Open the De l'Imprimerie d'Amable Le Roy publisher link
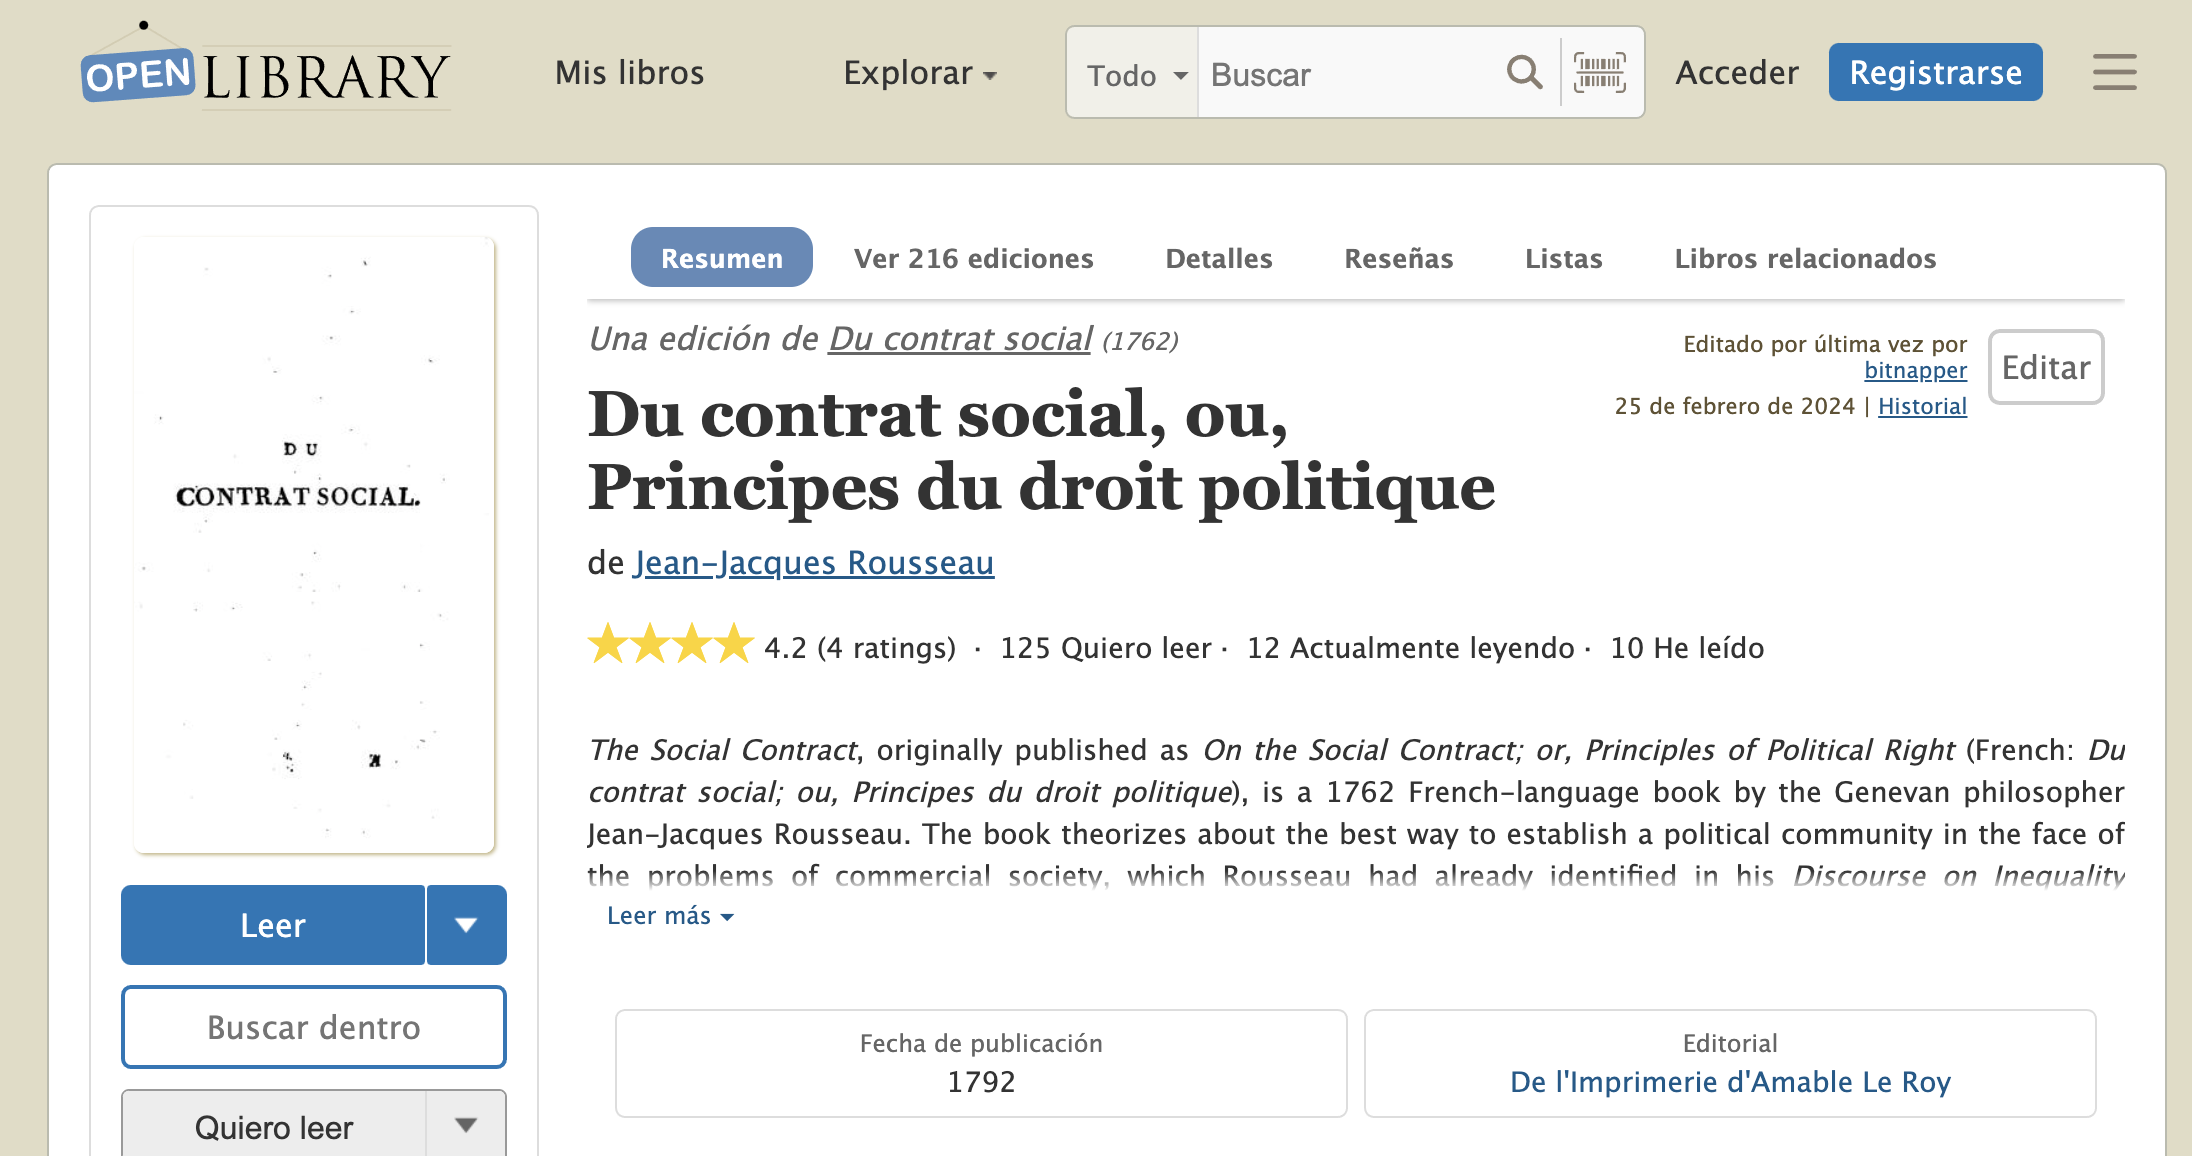Screen dimensions: 2192x1156 (1730, 1082)
